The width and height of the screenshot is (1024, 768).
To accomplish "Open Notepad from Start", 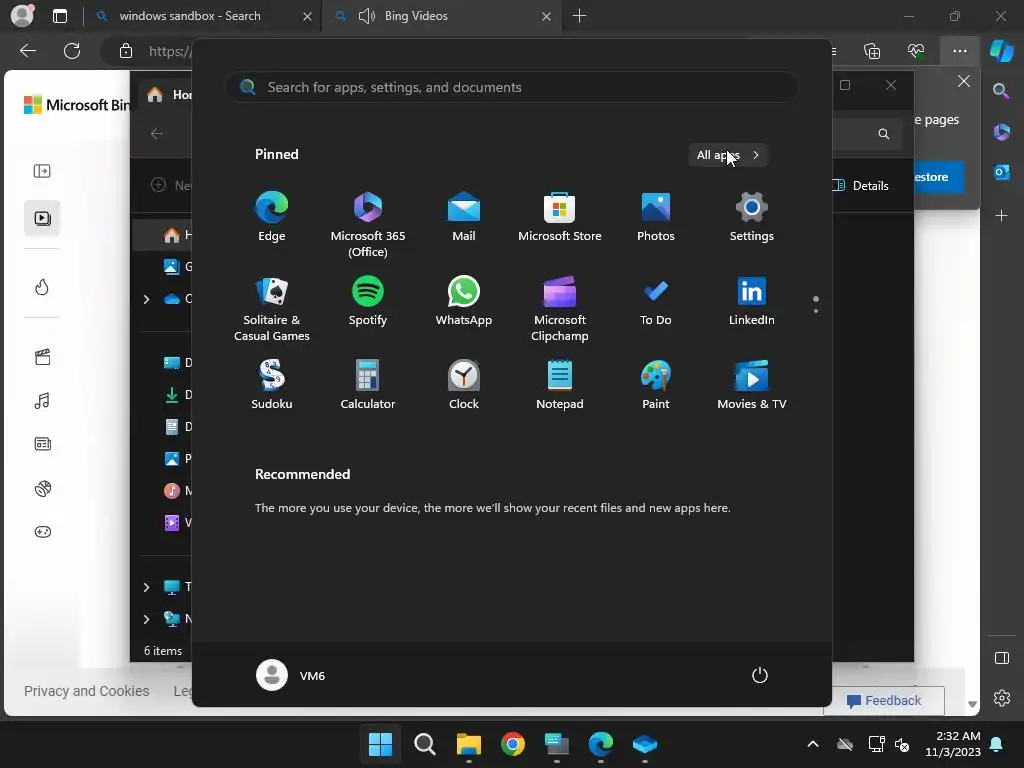I will [x=560, y=385].
